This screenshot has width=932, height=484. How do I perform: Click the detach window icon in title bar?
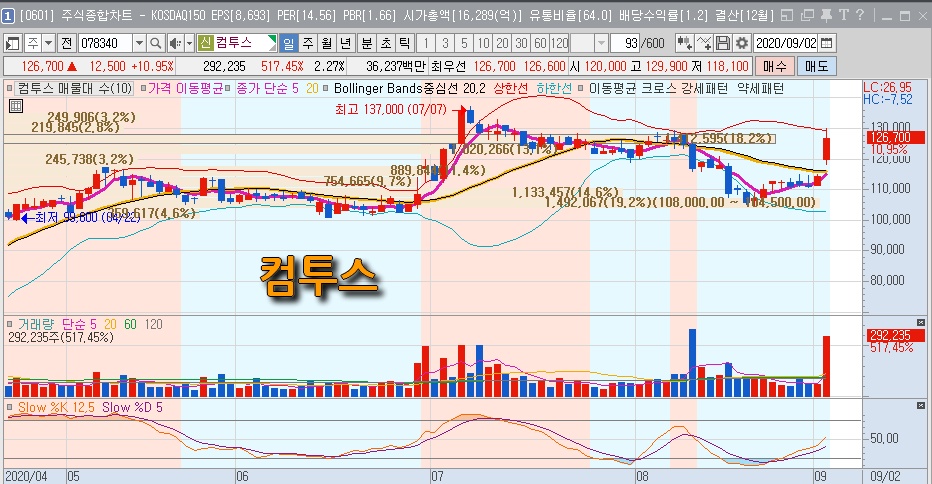tap(807, 15)
